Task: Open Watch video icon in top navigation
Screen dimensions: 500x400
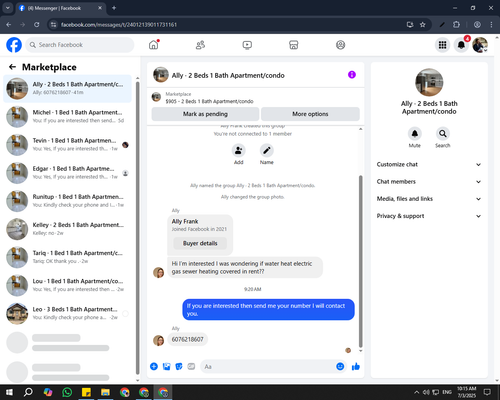Action: coord(247,45)
